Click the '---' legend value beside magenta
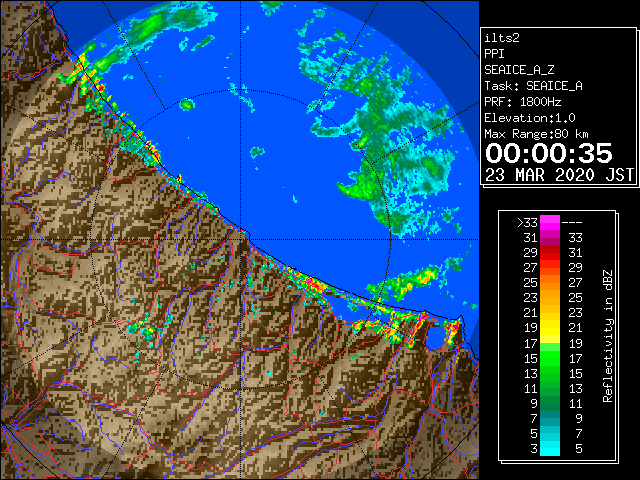The width and height of the screenshot is (640, 480). pyautogui.click(x=572, y=223)
